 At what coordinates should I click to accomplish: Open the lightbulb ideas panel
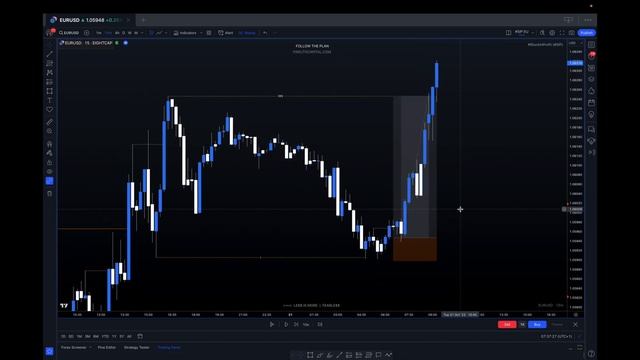pos(591,115)
